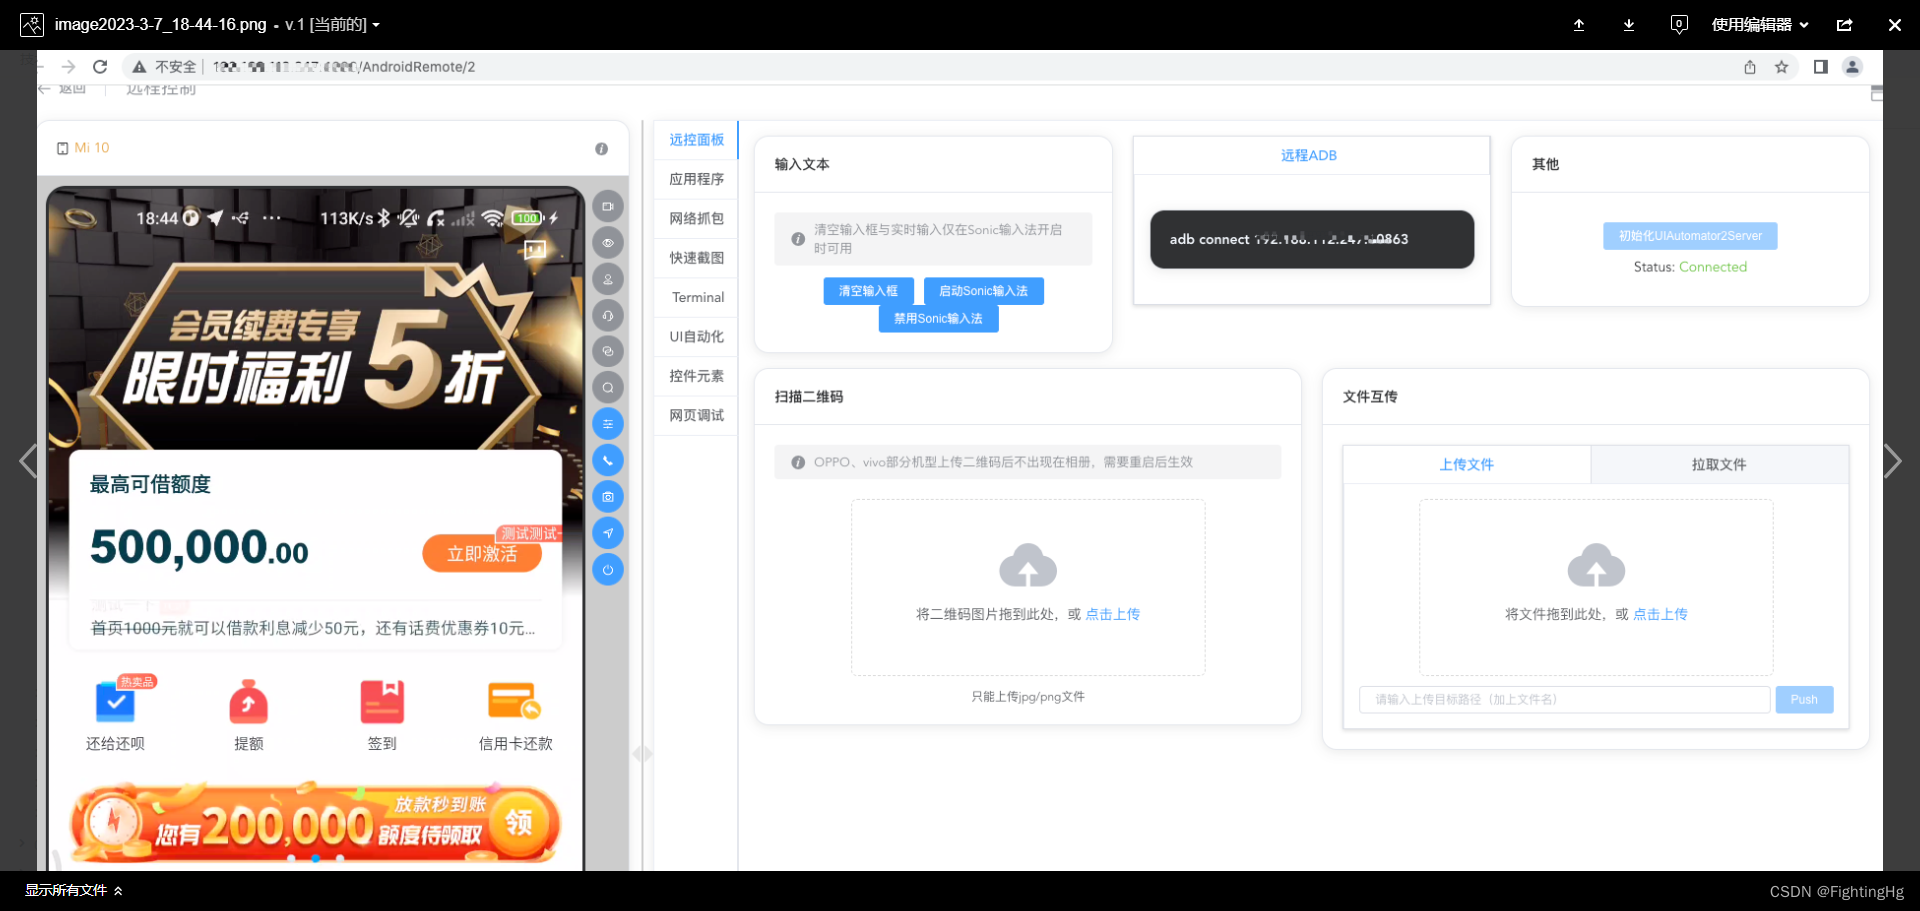The width and height of the screenshot is (1920, 911).
Task: Open the browser side panel icon
Action: 1820,67
